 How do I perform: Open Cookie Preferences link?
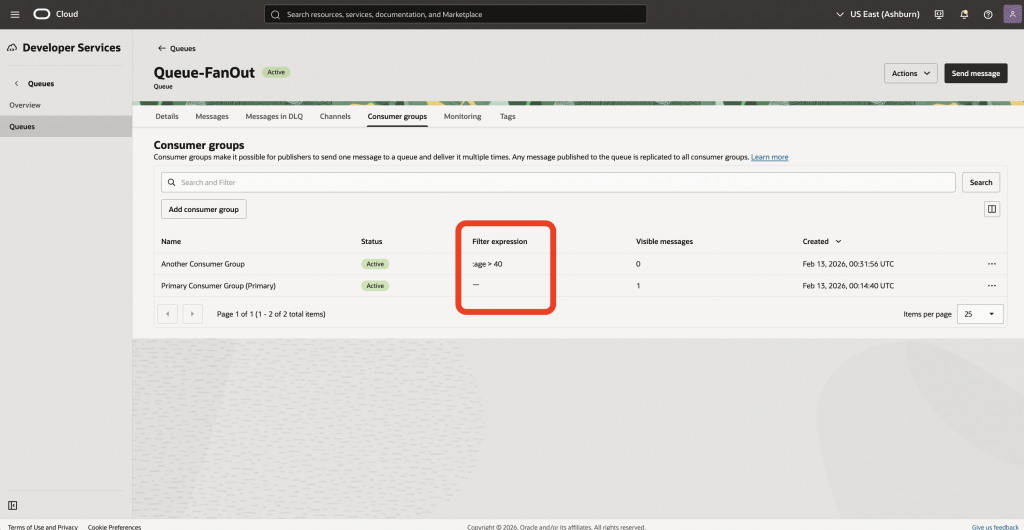114,526
